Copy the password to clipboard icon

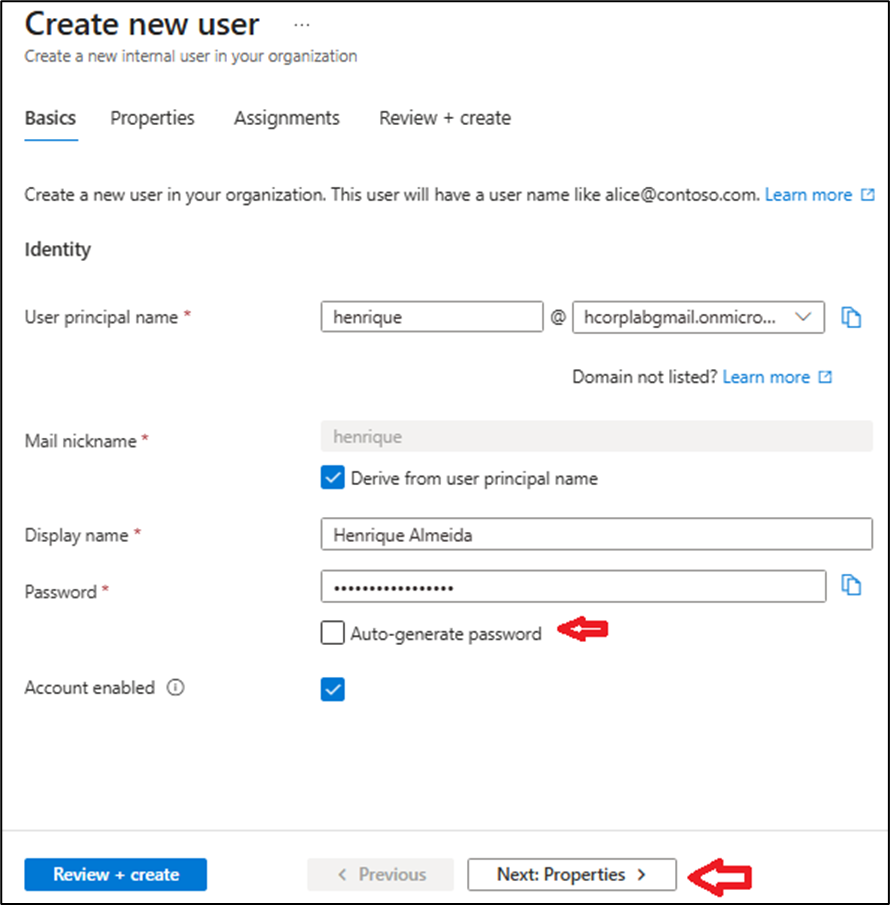click(x=851, y=586)
